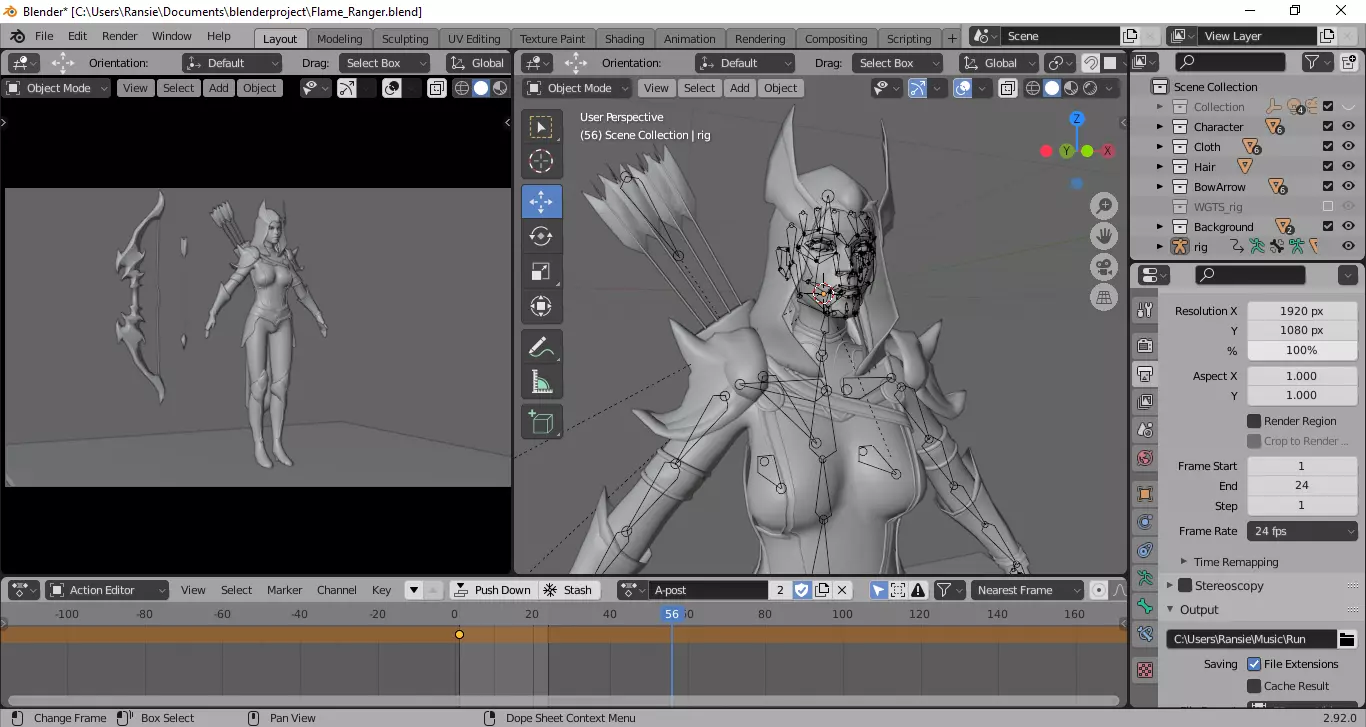The image size is (1366, 727).
Task: Uncheck the Hair collection checkbox
Action: click(x=1328, y=167)
